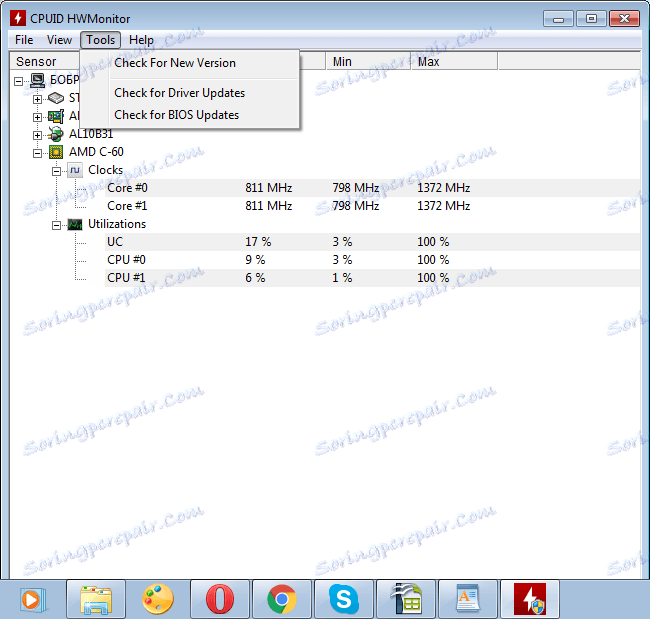The width and height of the screenshot is (650, 619).
Task: Switch to HWMonitor taskbar button
Action: point(530,600)
